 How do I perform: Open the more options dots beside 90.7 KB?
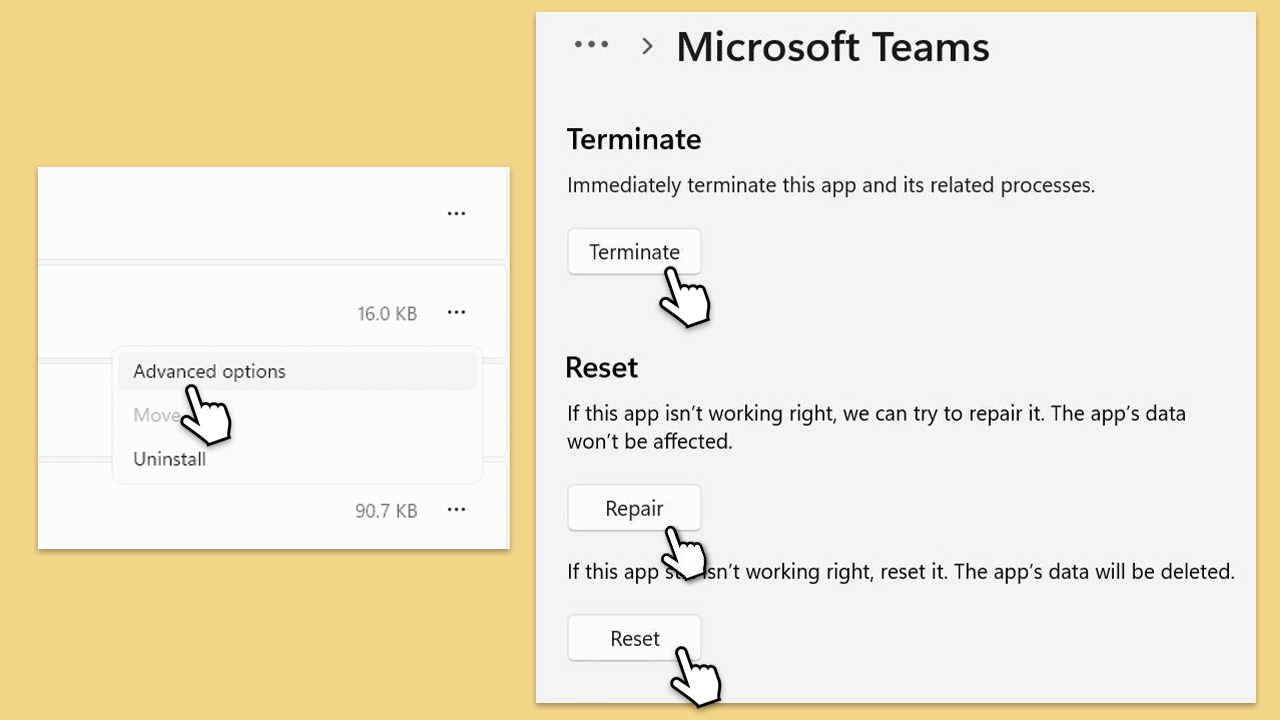tap(456, 510)
